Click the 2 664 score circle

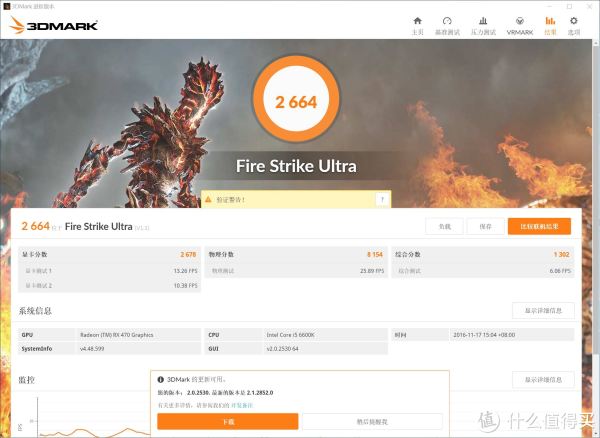[296, 99]
